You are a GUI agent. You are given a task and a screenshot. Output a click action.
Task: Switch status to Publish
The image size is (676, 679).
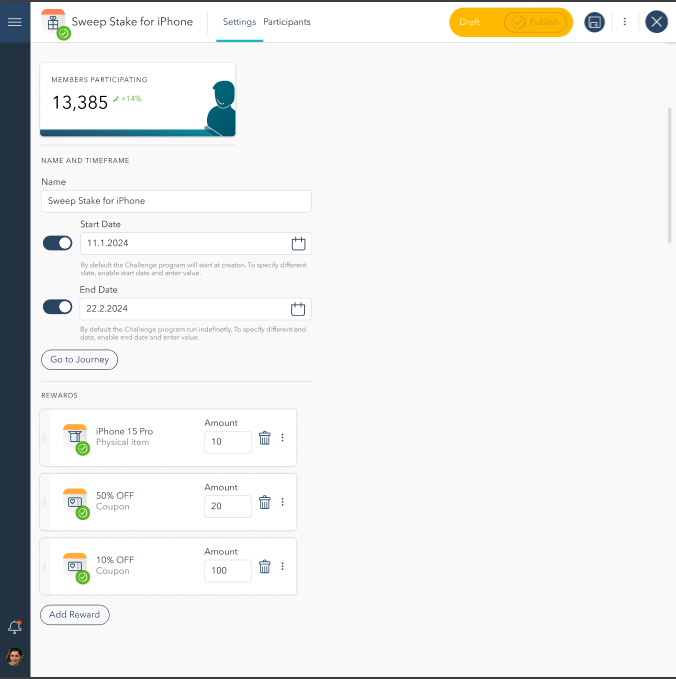[536, 22]
